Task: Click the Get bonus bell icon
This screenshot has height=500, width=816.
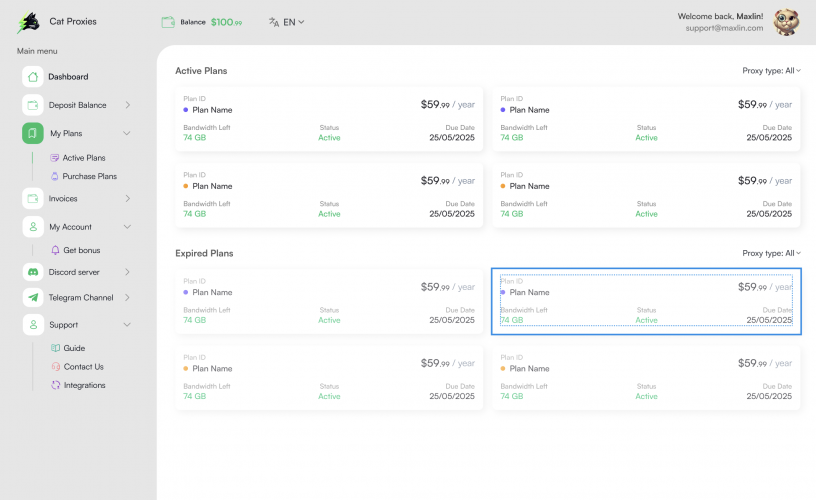Action: (x=55, y=250)
